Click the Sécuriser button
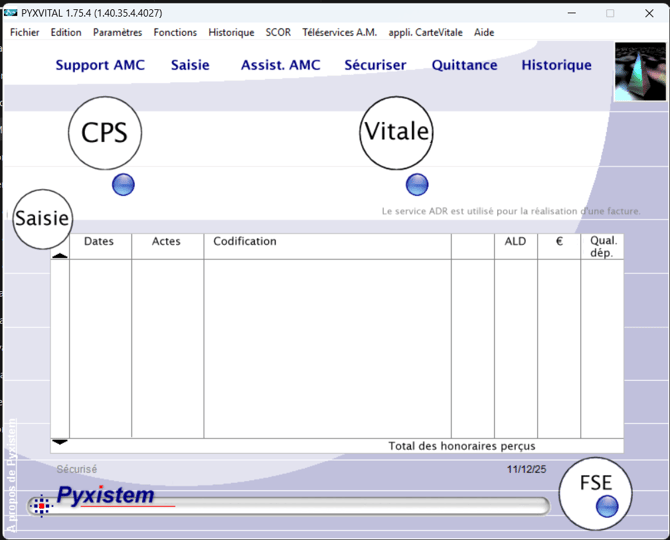Screen dimensions: 670x540 pyautogui.click(x=375, y=65)
